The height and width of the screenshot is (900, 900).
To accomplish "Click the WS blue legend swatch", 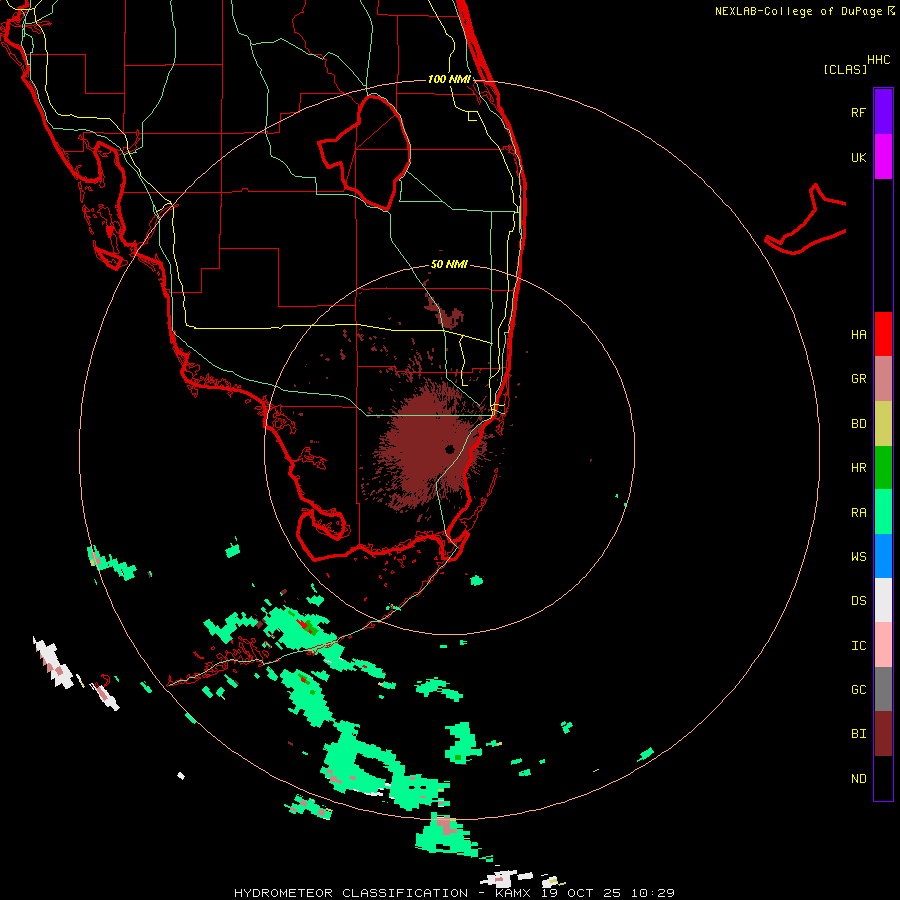I will (x=883, y=556).
